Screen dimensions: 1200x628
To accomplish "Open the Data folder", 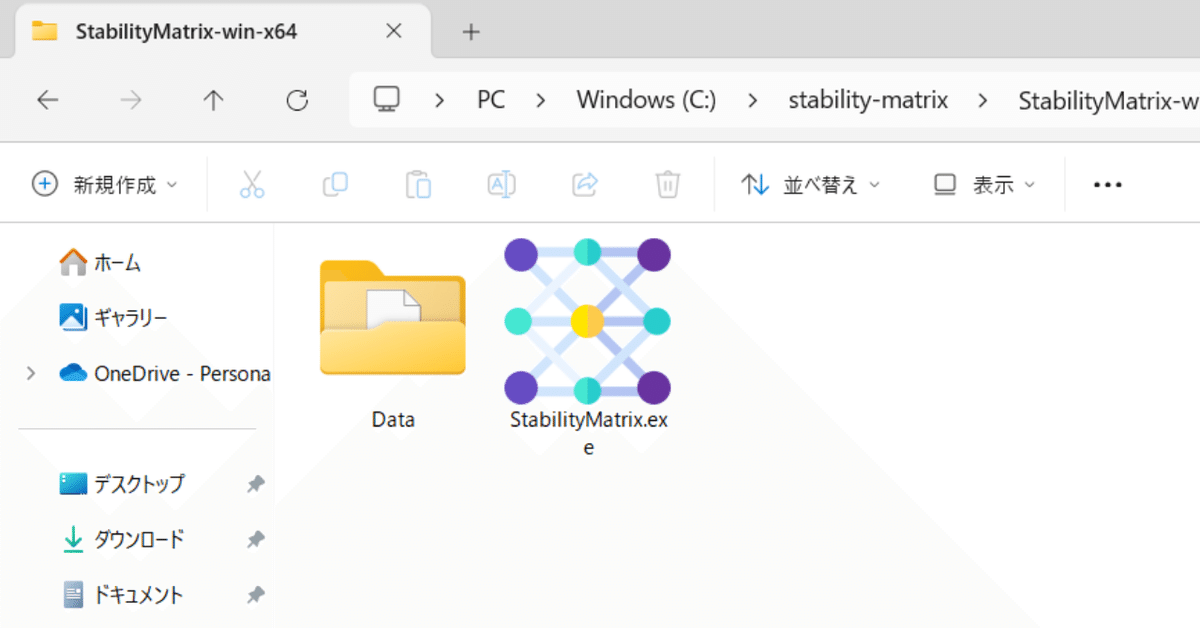I will click(x=392, y=320).
